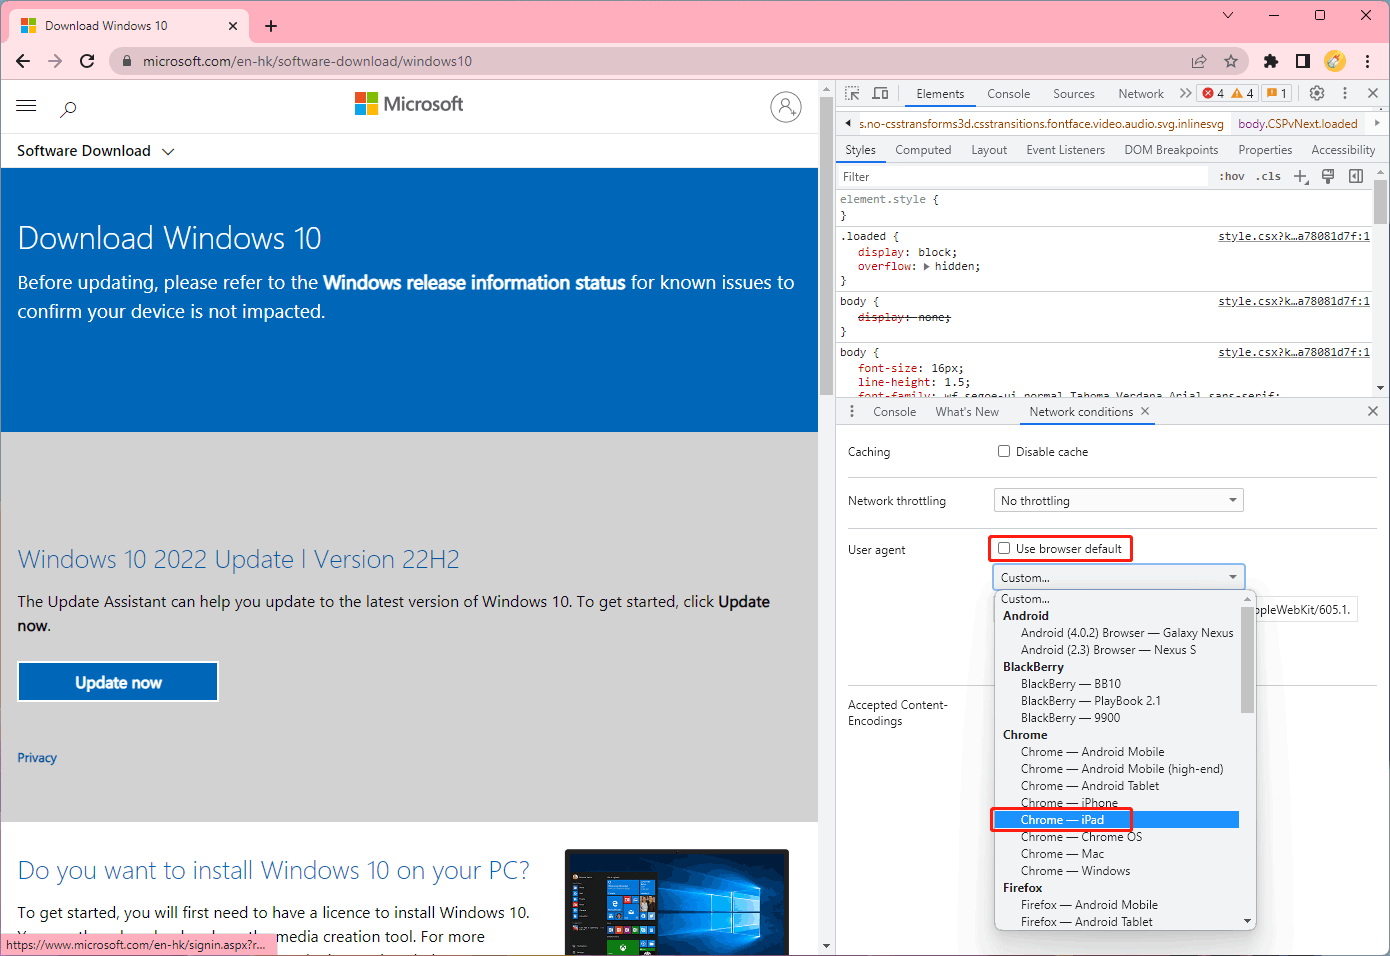Click the :hov element state toggle
The image size is (1390, 956).
click(1231, 176)
